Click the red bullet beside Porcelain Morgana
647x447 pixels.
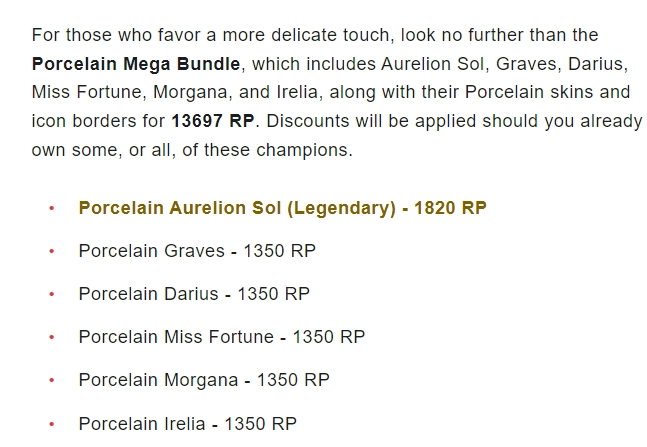pos(51,381)
